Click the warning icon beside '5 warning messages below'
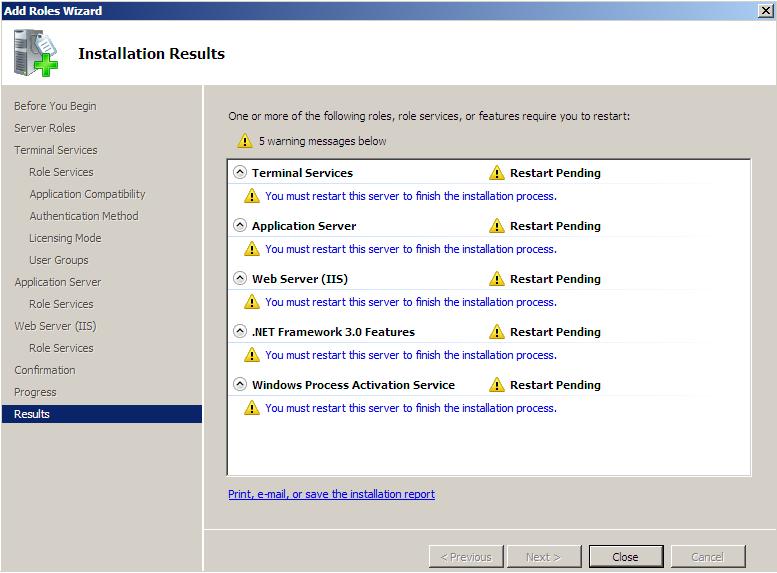 click(244, 141)
